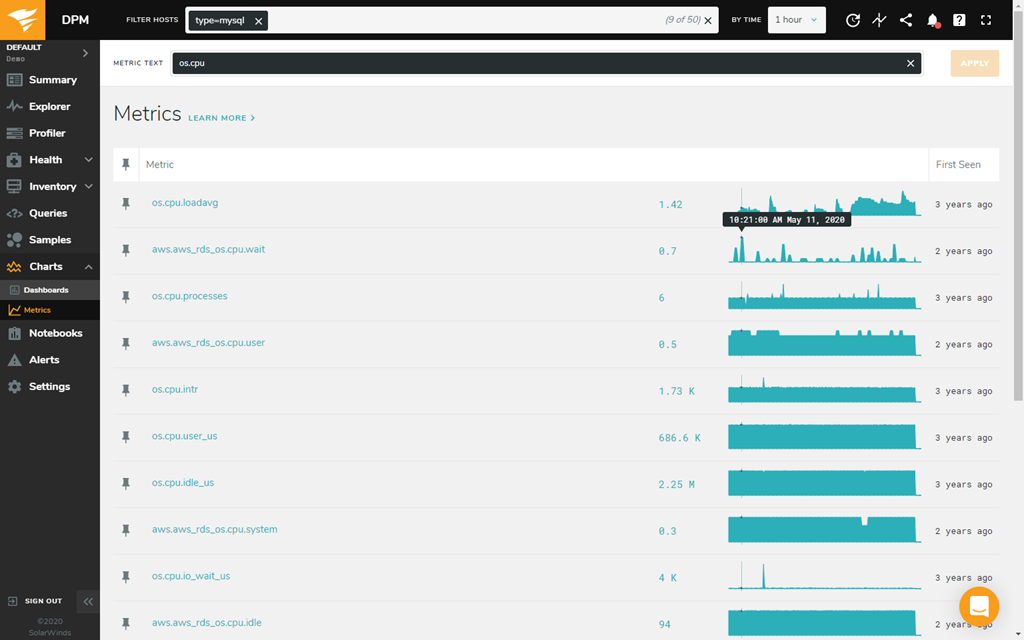Go to the Profiler page
Image resolution: width=1024 pixels, height=640 pixels.
pyautogui.click(x=47, y=133)
